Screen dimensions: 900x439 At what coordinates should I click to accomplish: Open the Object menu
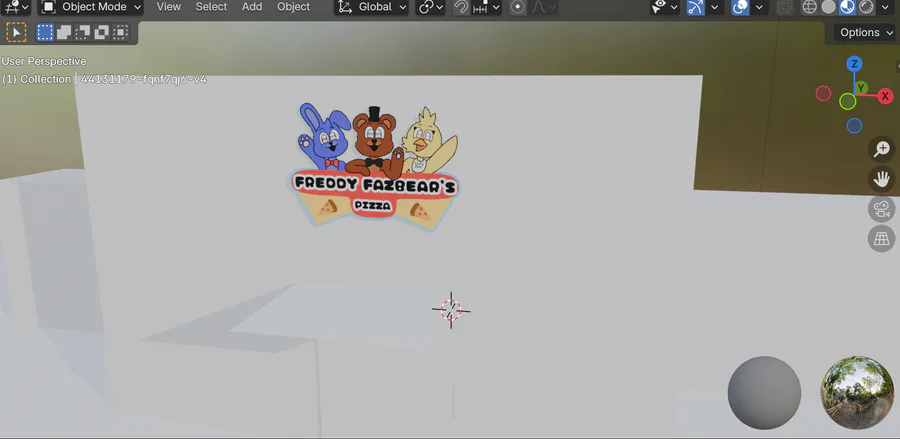[293, 7]
